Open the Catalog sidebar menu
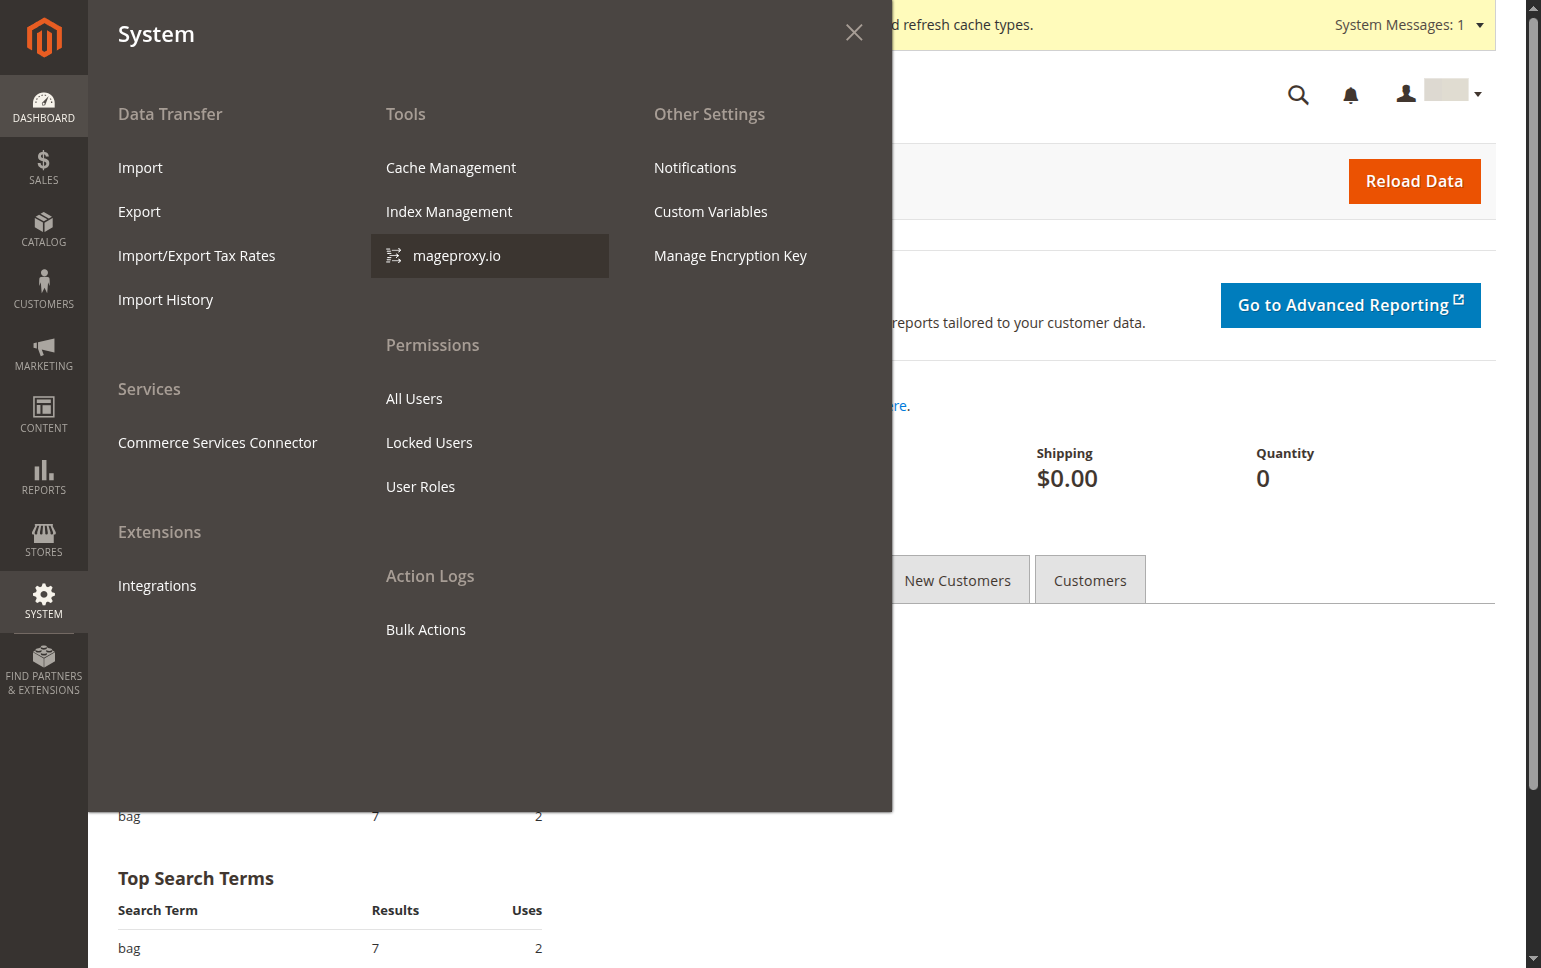The image size is (1541, 968). point(44,230)
